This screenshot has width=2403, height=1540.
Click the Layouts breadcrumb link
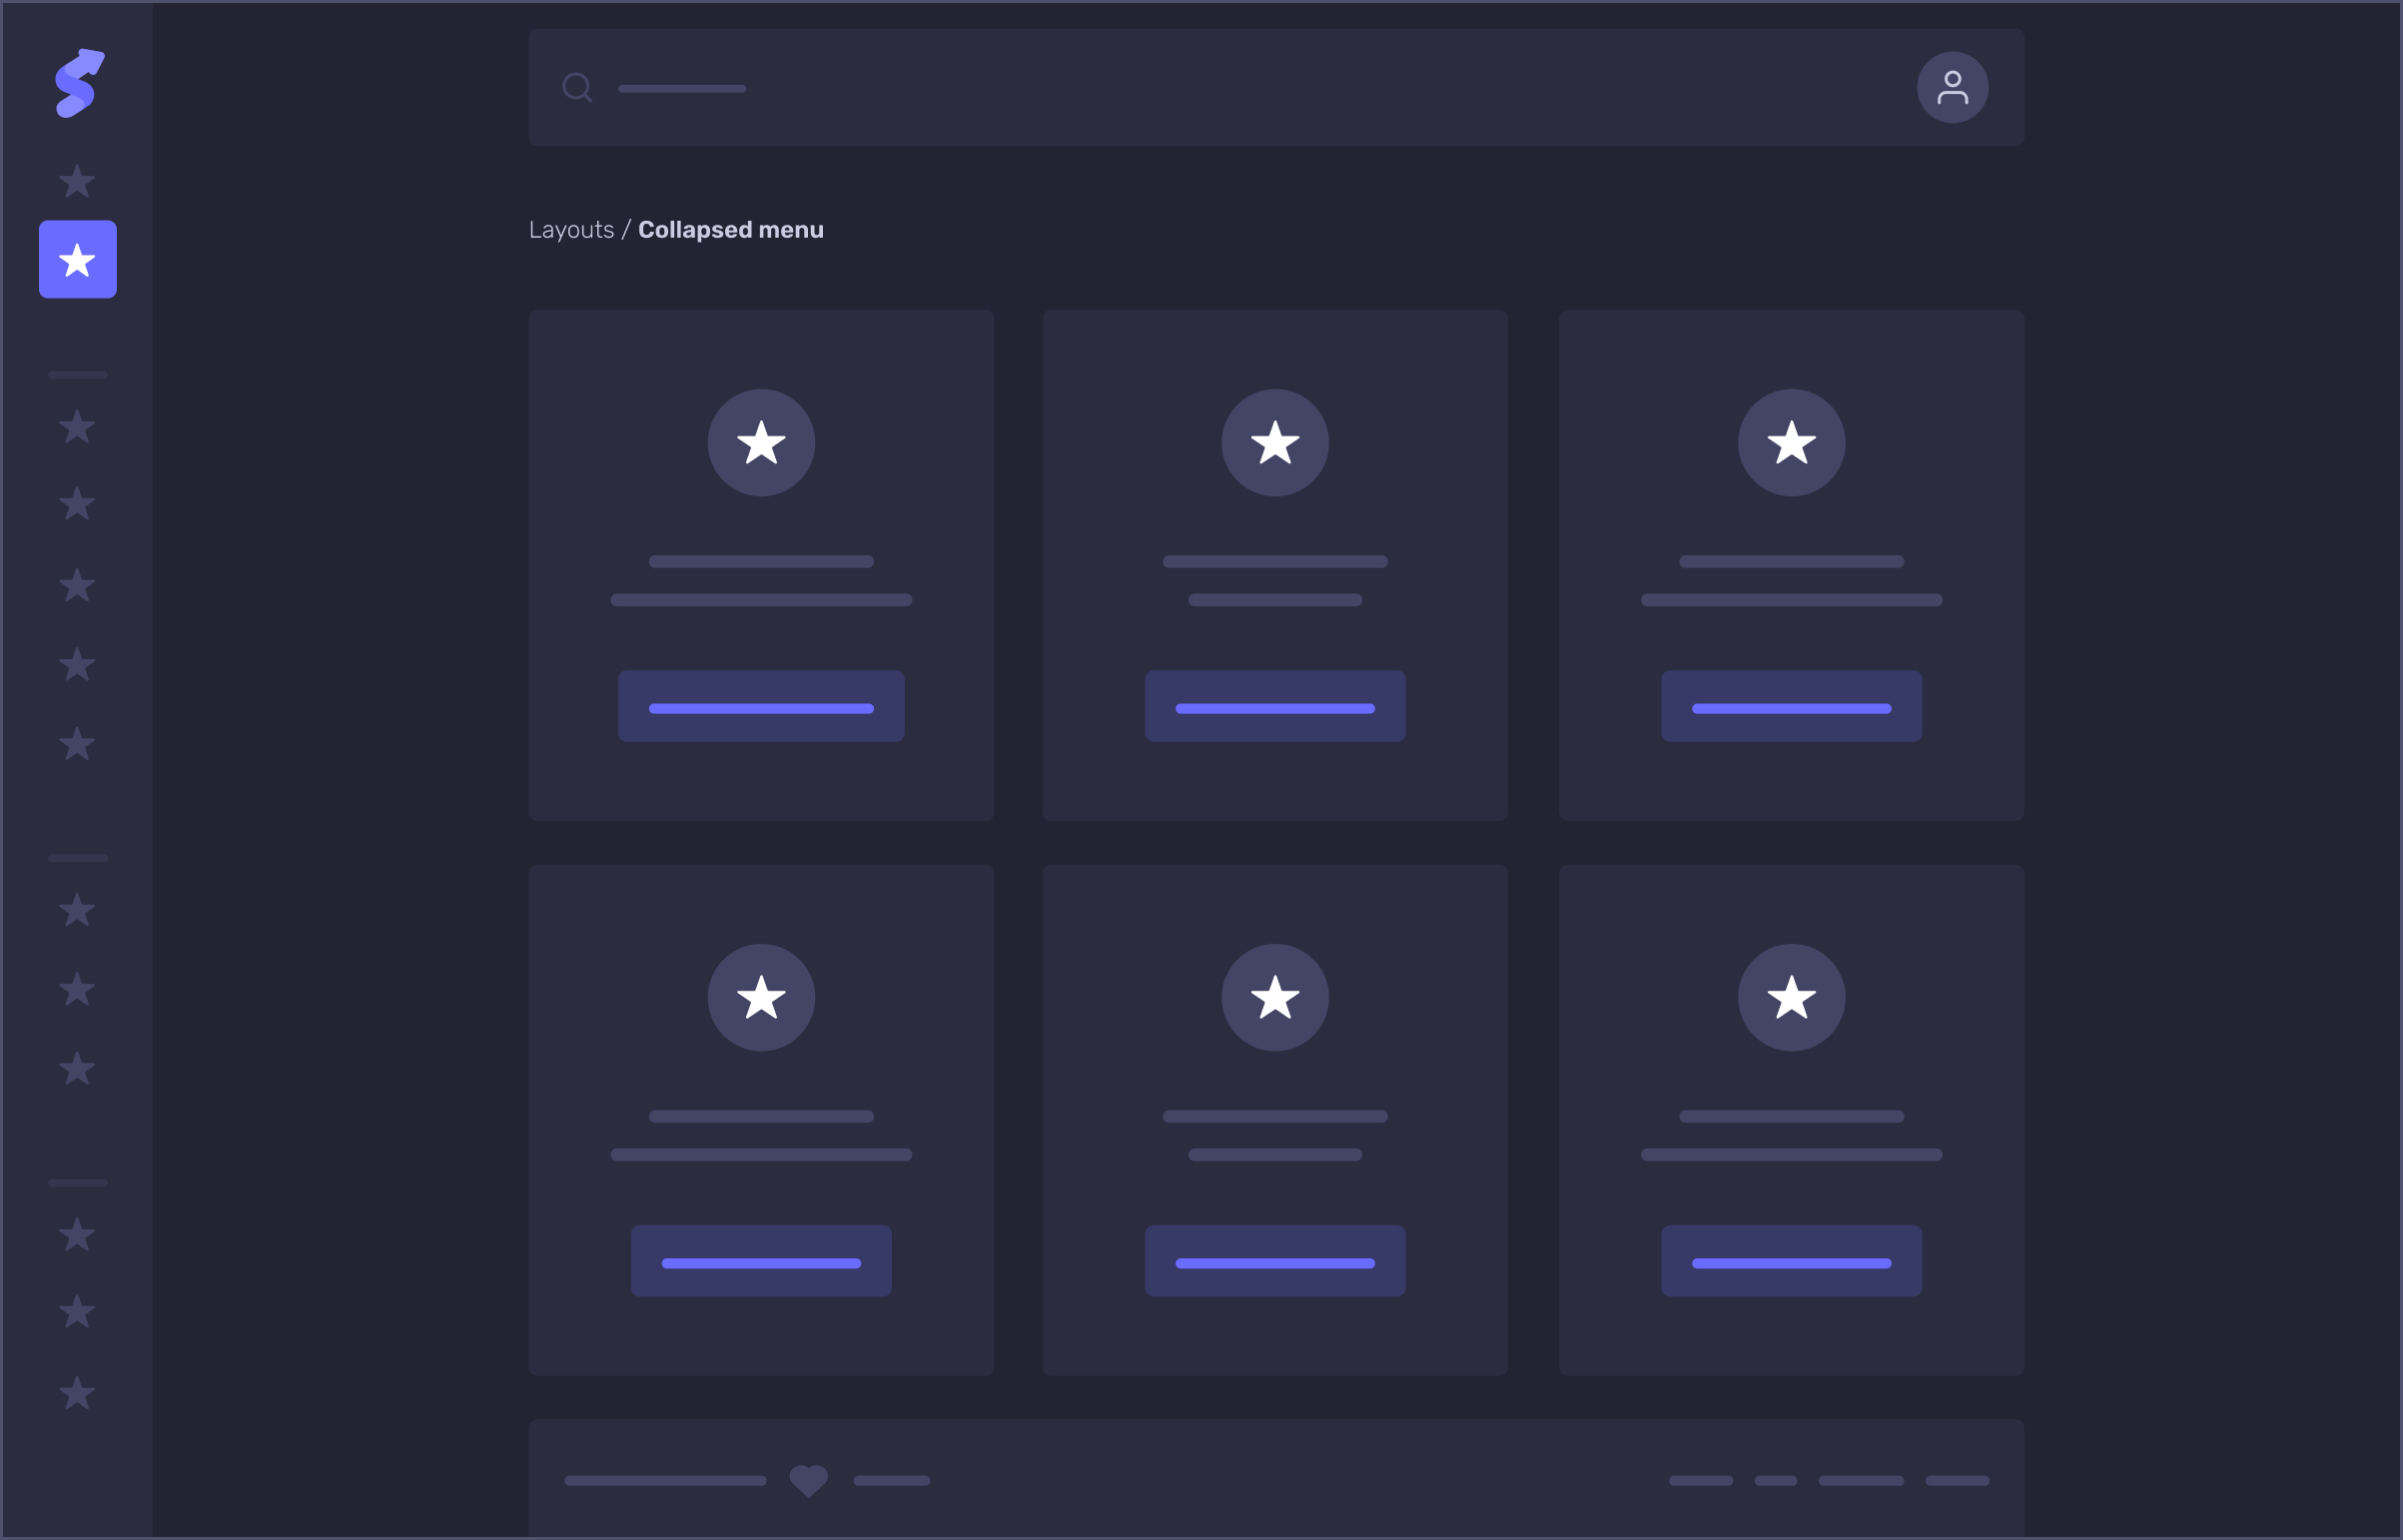571,230
